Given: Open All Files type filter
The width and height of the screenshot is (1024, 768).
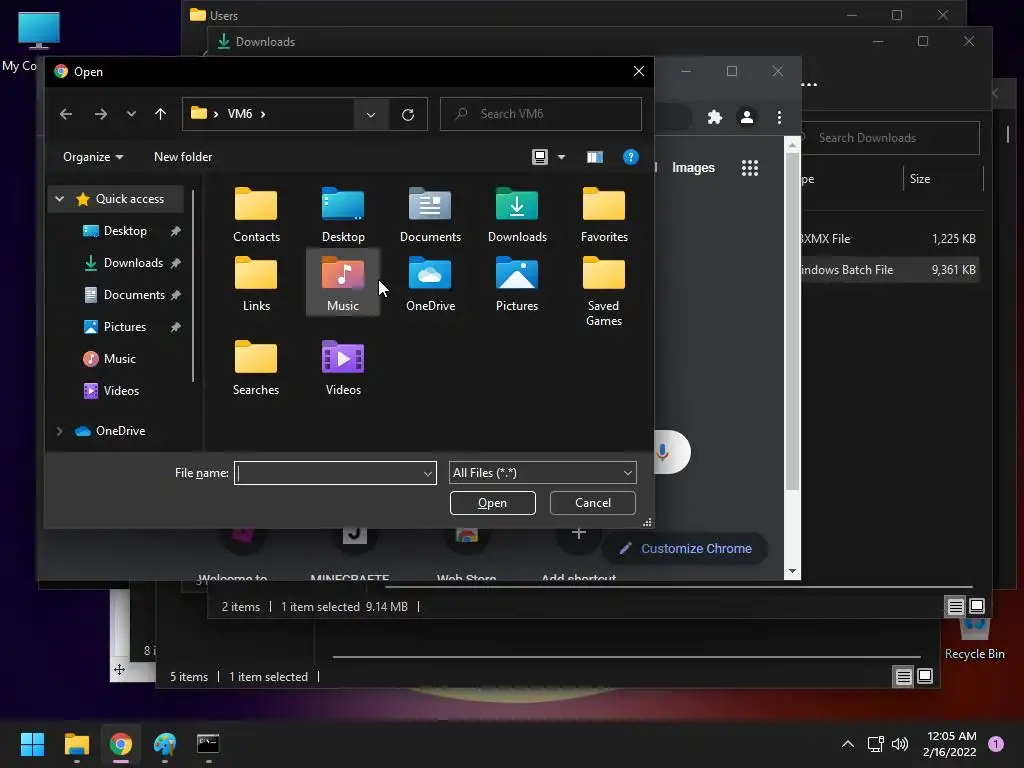Looking at the screenshot, I should pyautogui.click(x=542, y=473).
